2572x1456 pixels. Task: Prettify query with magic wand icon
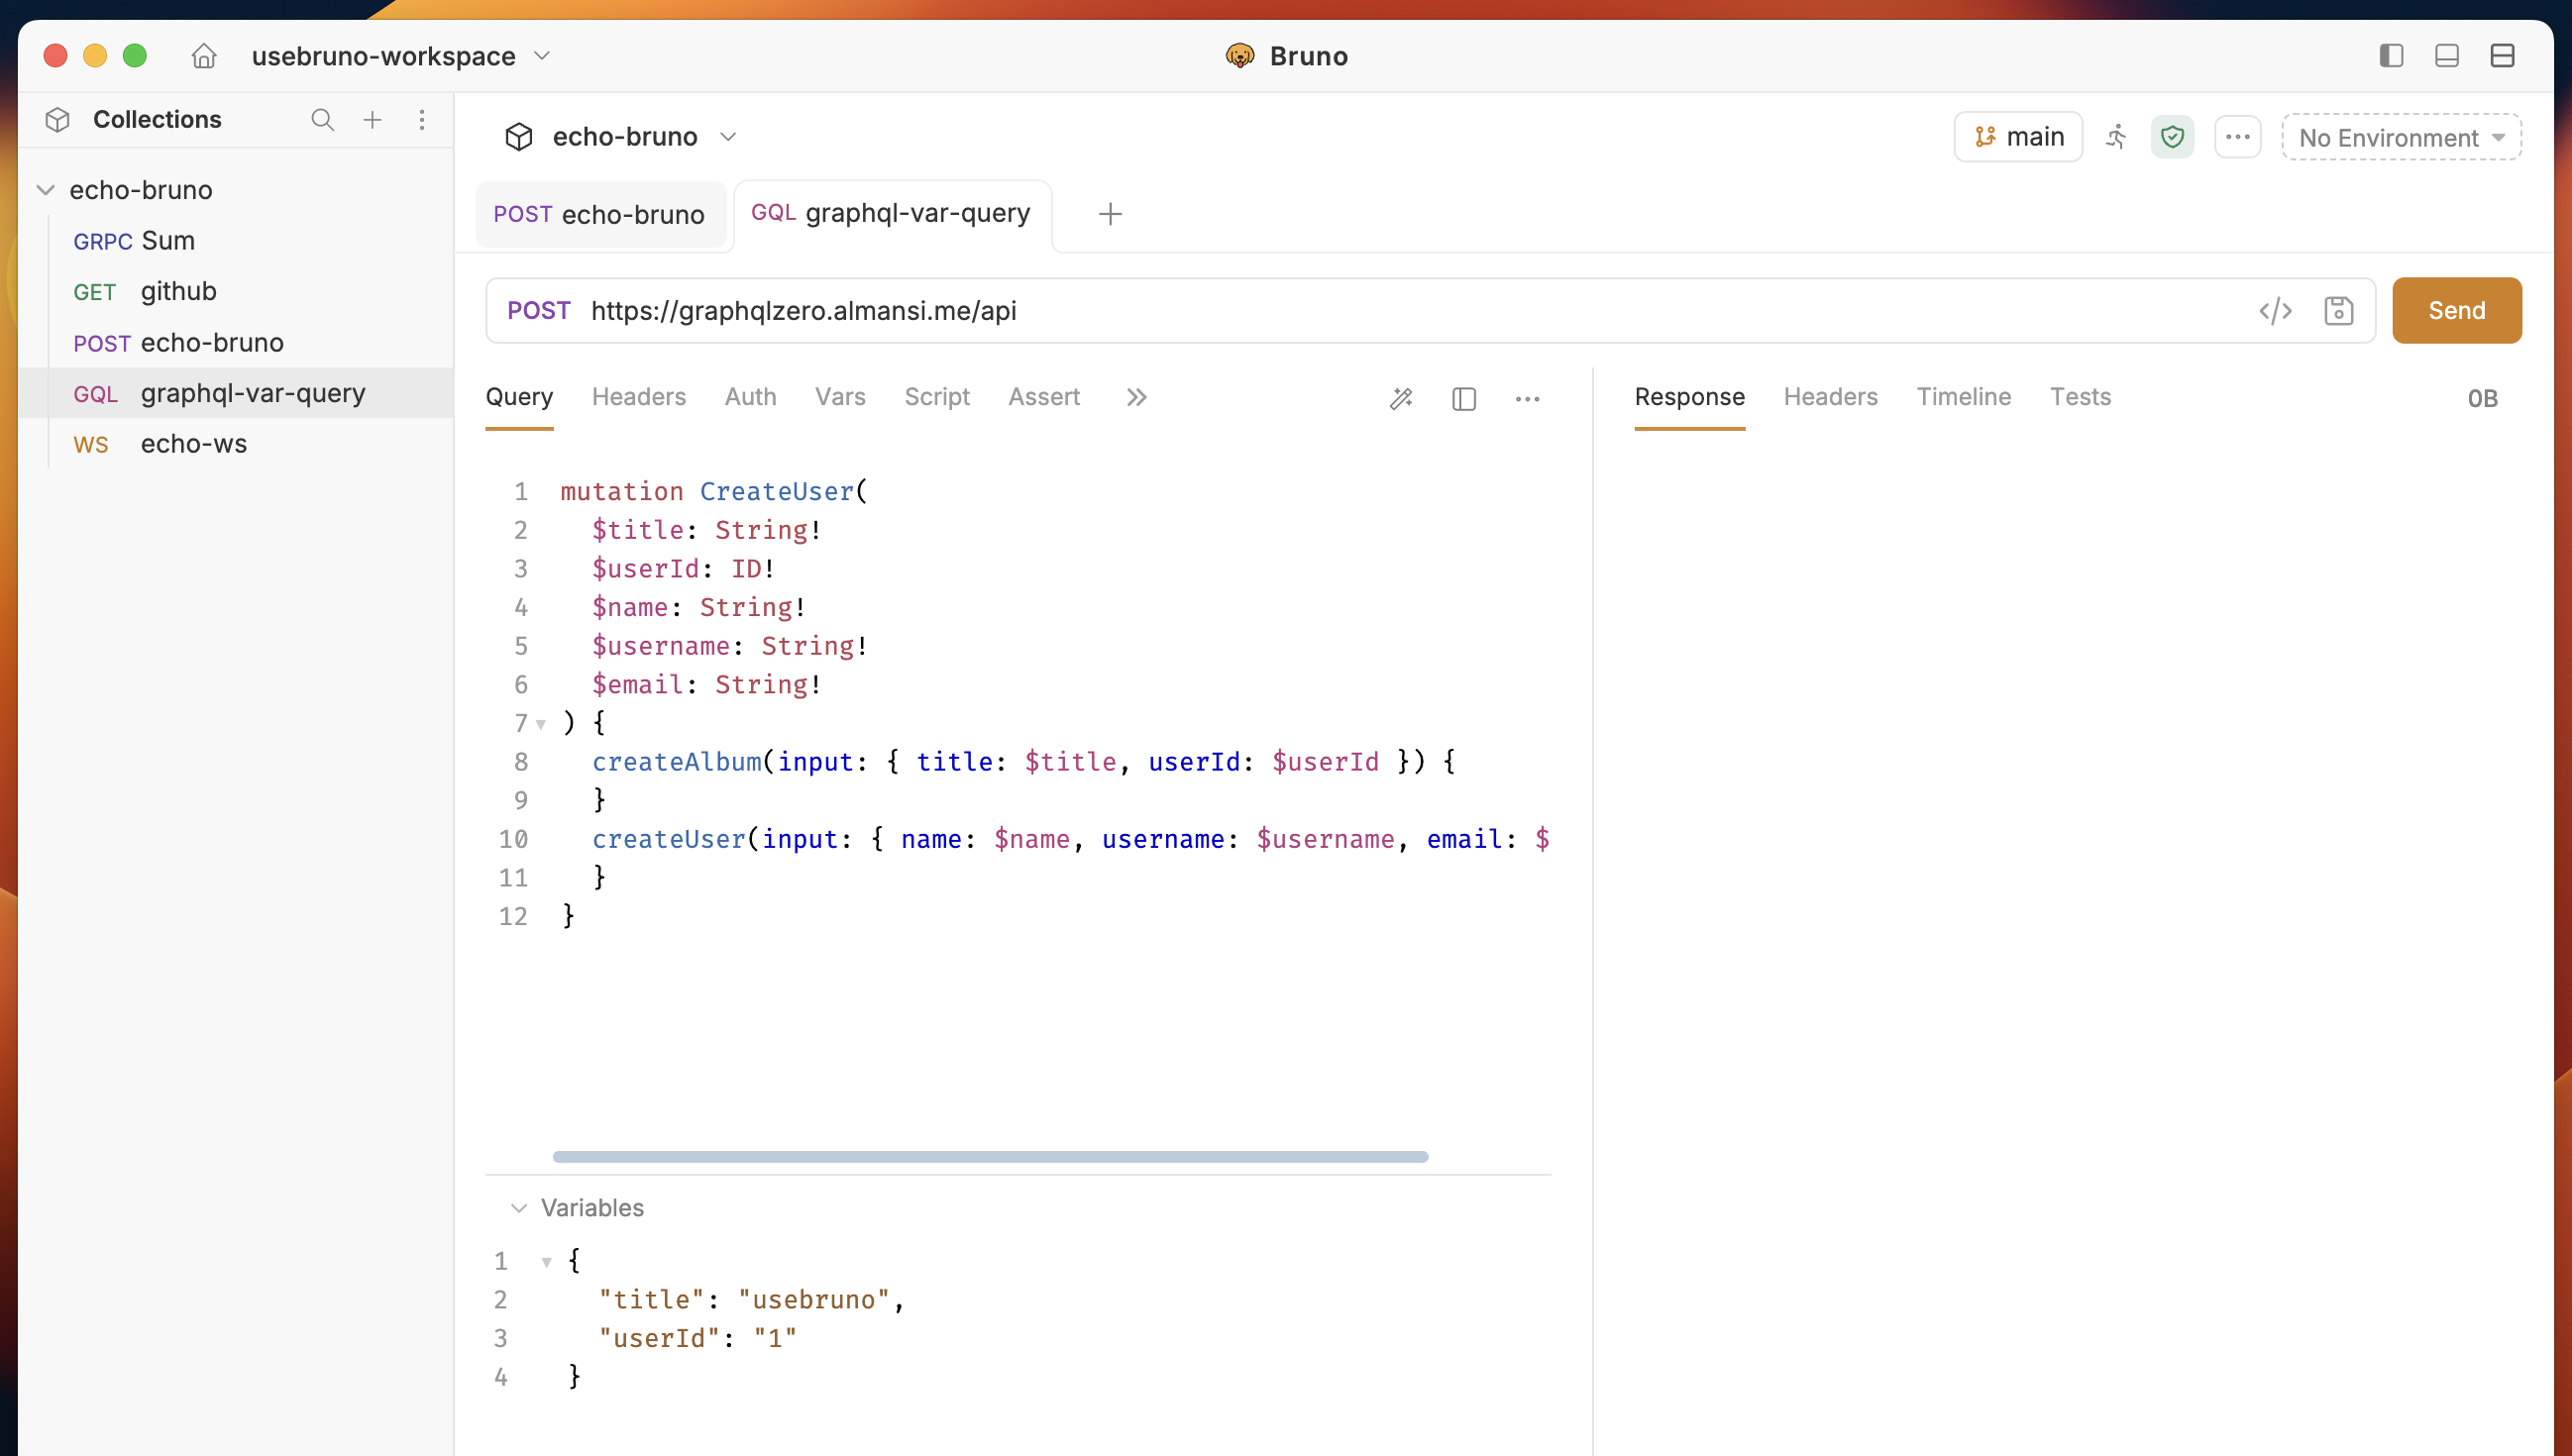[1401, 399]
